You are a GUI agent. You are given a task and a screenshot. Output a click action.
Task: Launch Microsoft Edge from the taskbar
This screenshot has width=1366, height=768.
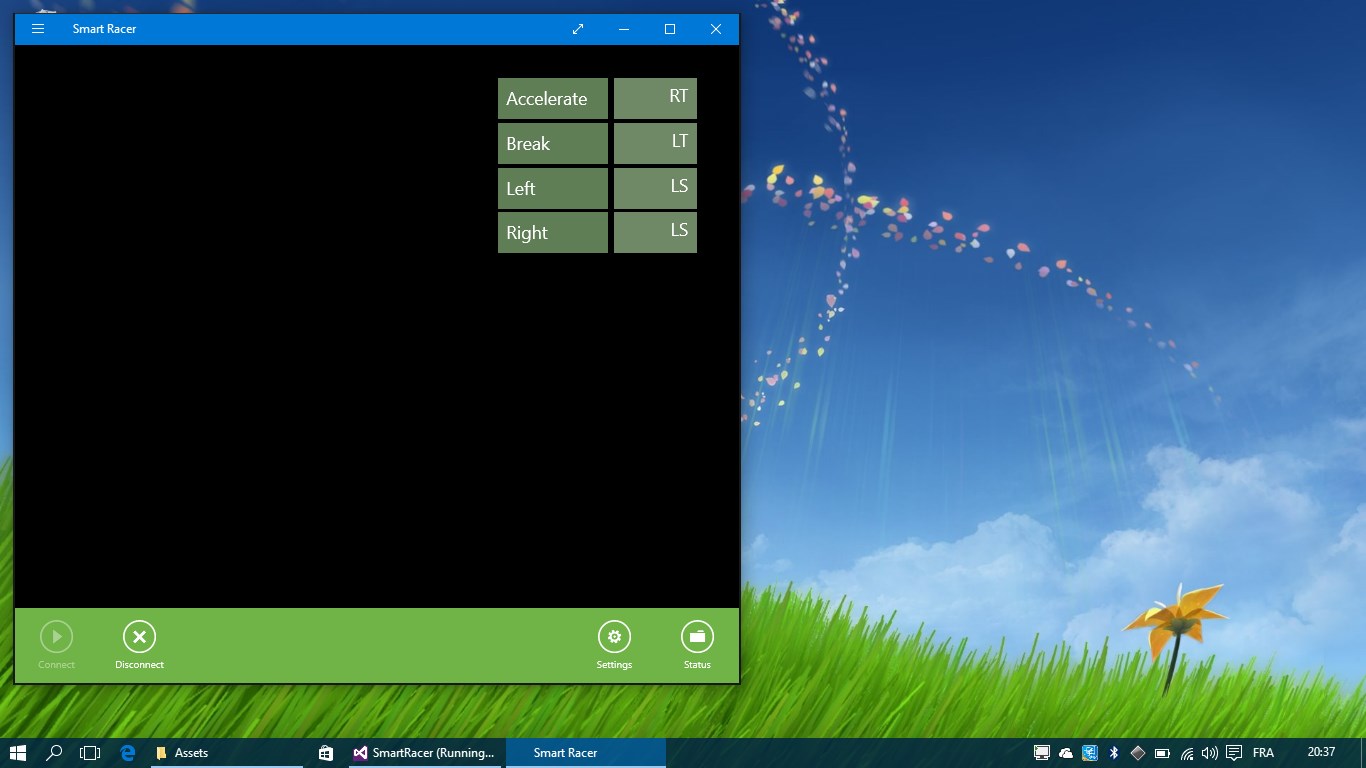coord(127,753)
